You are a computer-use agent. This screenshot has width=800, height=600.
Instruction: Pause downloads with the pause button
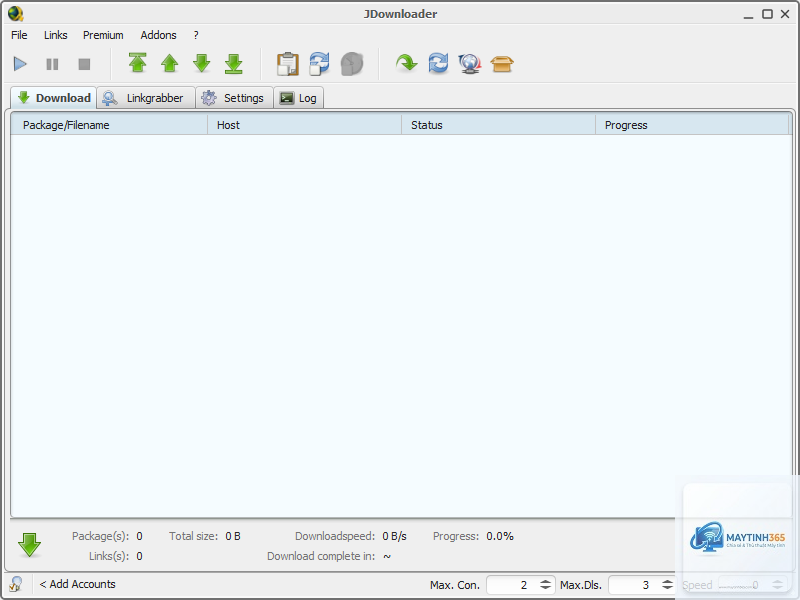52,64
